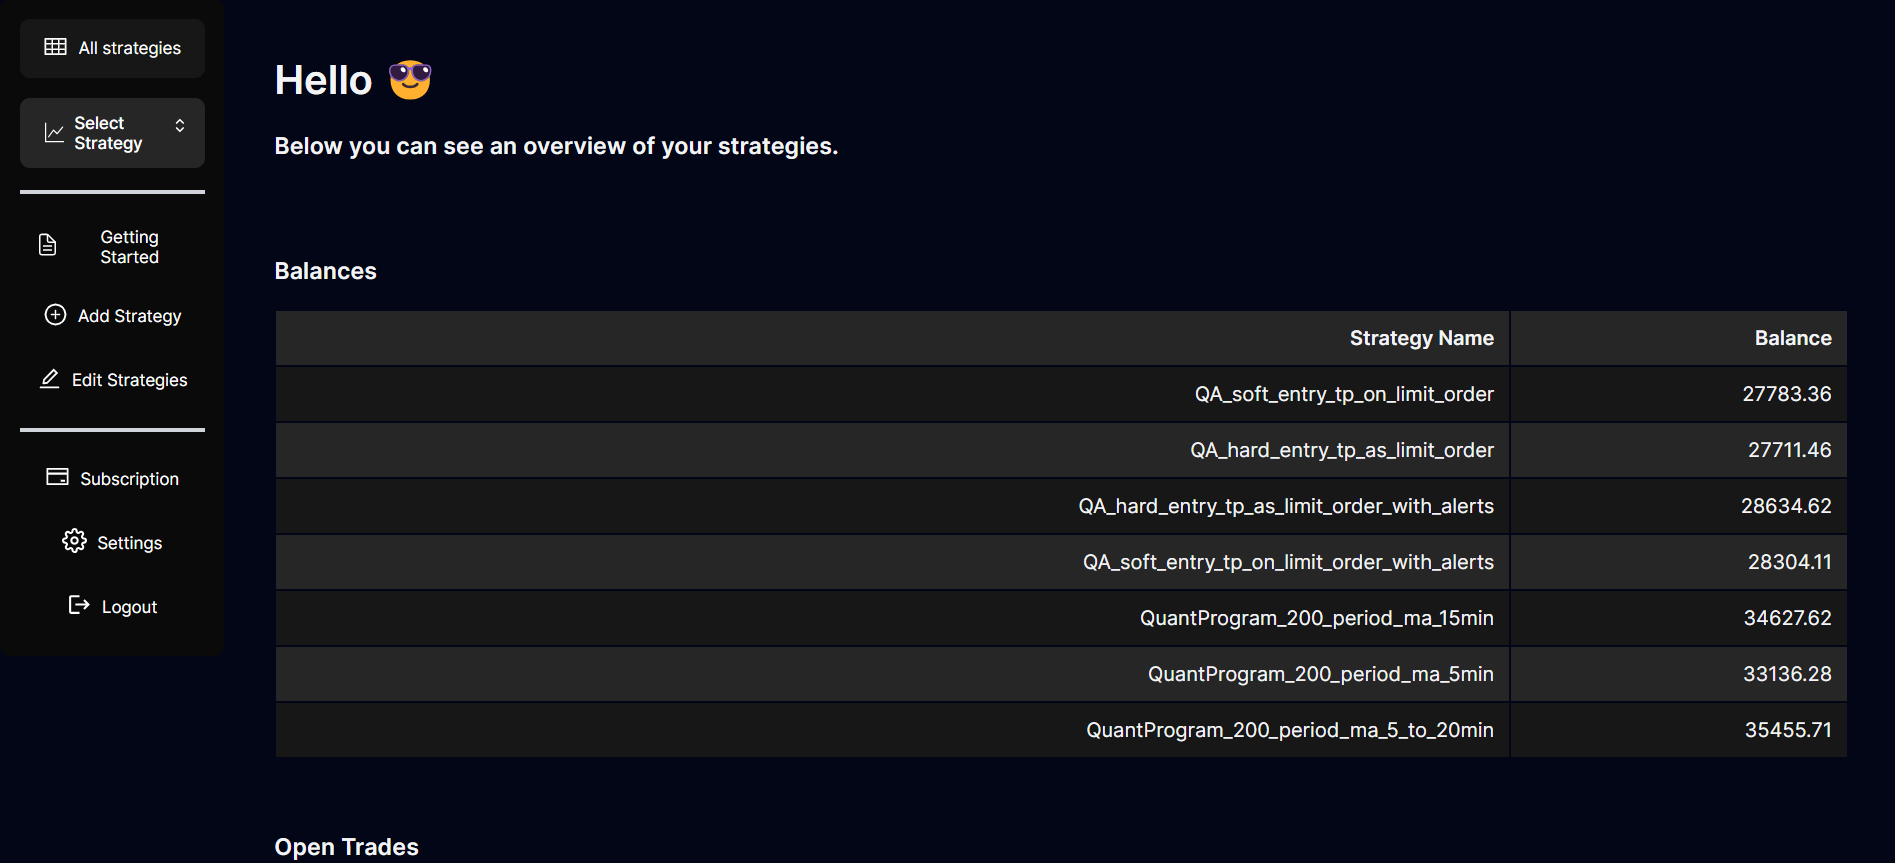Viewport: 1895px width, 863px height.
Task: Expand the Select Strategy dropdown chevrons
Action: [180, 126]
